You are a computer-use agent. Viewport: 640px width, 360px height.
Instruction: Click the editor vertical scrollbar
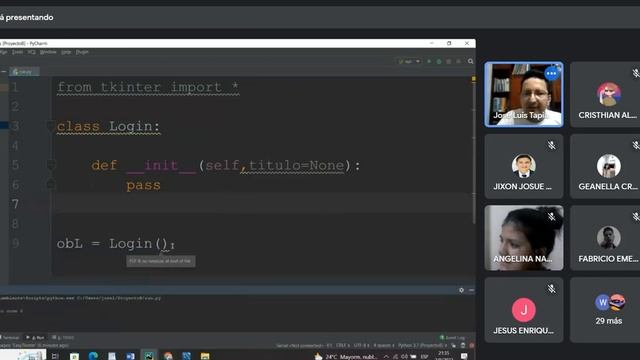point(473,151)
